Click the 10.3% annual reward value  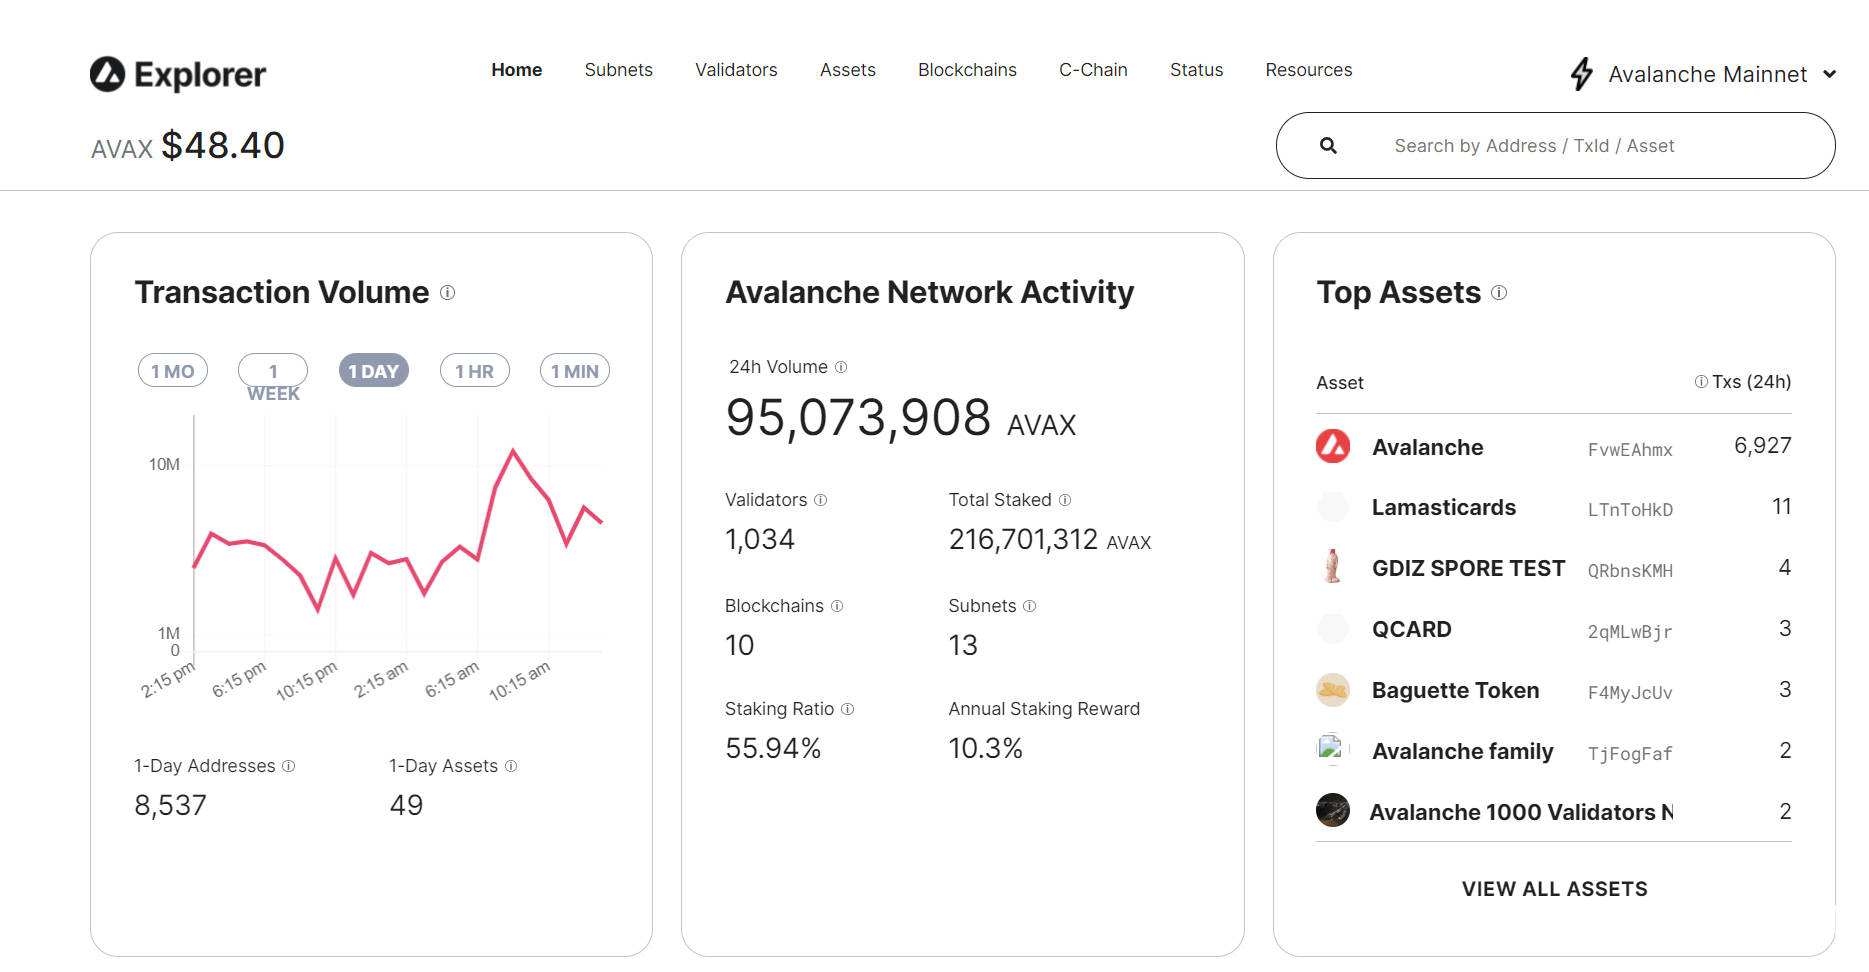pyautogui.click(x=985, y=748)
